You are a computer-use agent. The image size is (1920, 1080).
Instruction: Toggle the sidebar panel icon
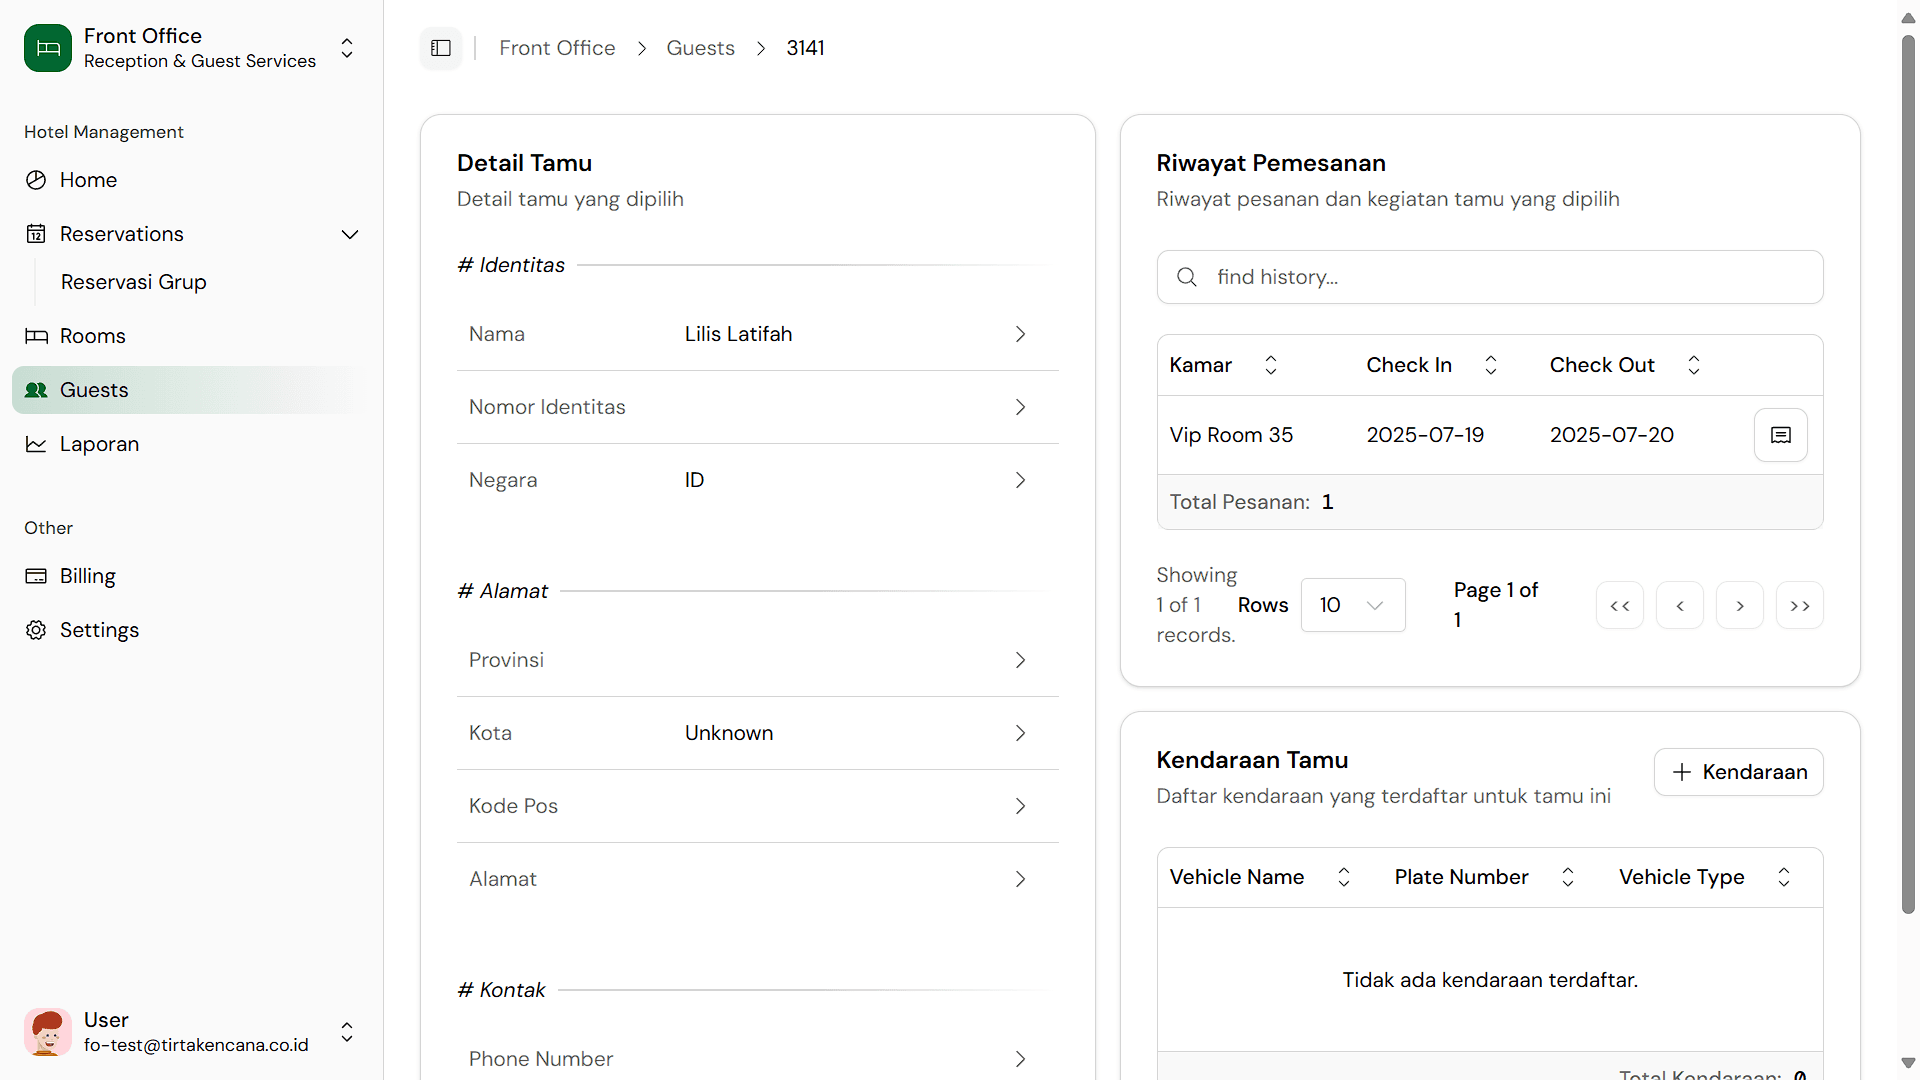tap(441, 48)
